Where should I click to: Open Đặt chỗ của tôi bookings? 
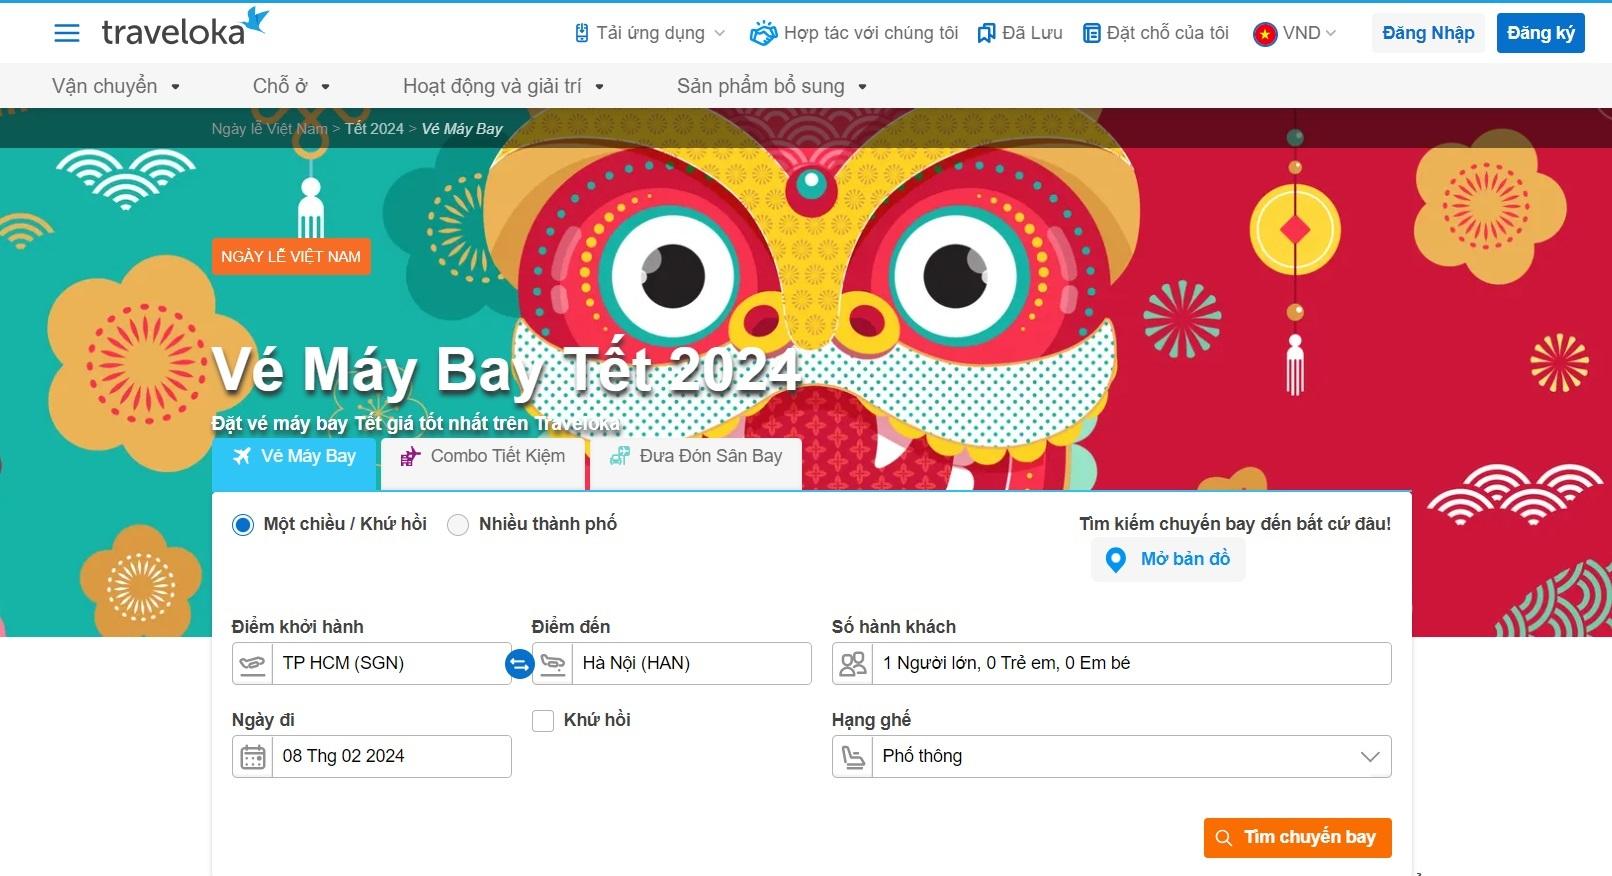tap(1156, 33)
